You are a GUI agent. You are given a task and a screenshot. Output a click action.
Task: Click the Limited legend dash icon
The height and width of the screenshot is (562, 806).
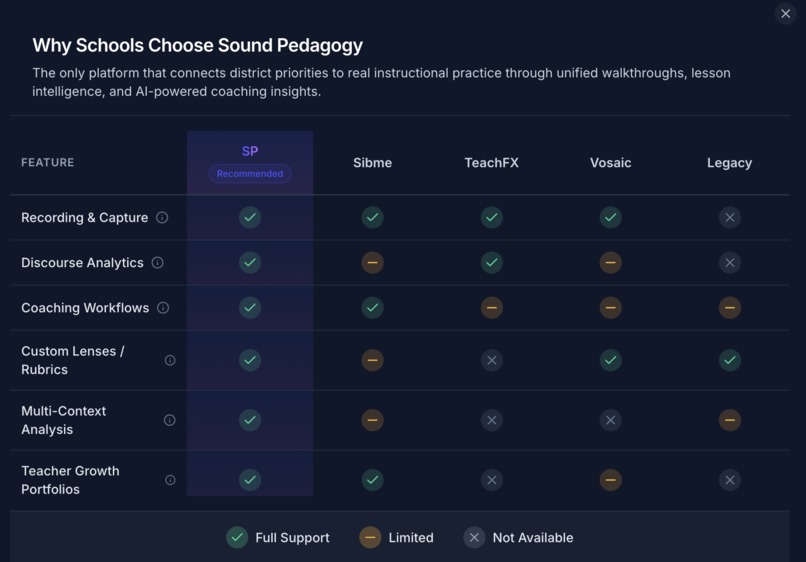click(x=370, y=537)
